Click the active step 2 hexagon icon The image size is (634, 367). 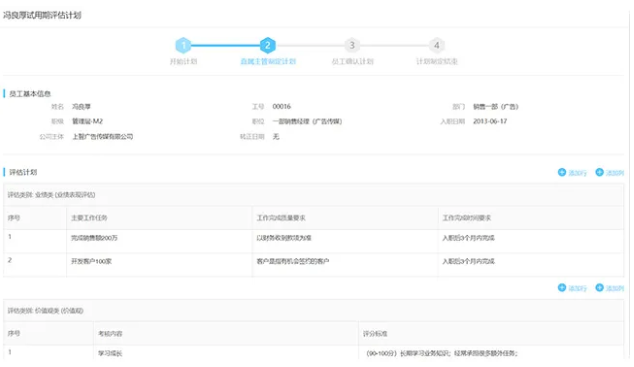[x=268, y=45]
